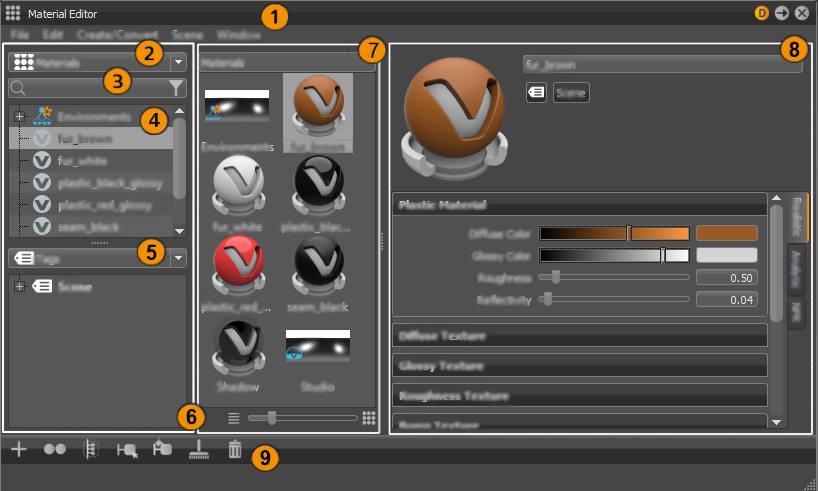Click into the material search field
Viewport: 818px width, 491px height.
(97, 88)
